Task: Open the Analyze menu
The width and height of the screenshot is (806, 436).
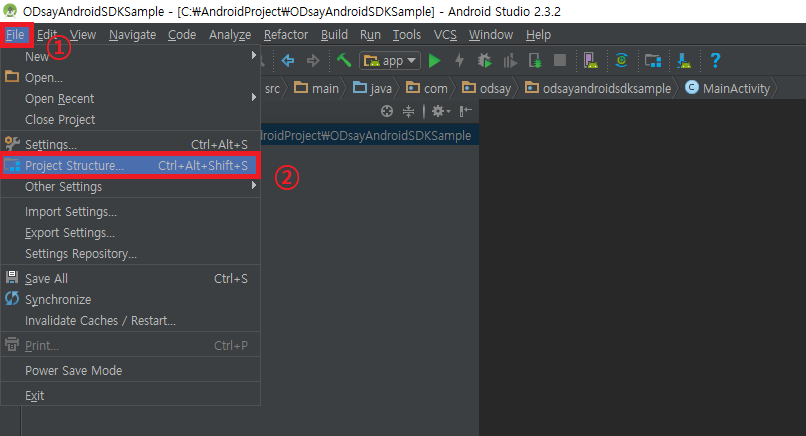Action: (x=230, y=34)
